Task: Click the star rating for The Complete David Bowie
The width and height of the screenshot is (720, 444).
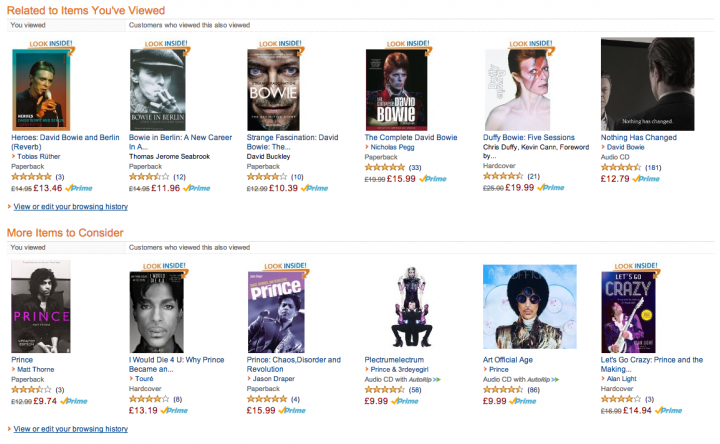Action: pos(385,167)
